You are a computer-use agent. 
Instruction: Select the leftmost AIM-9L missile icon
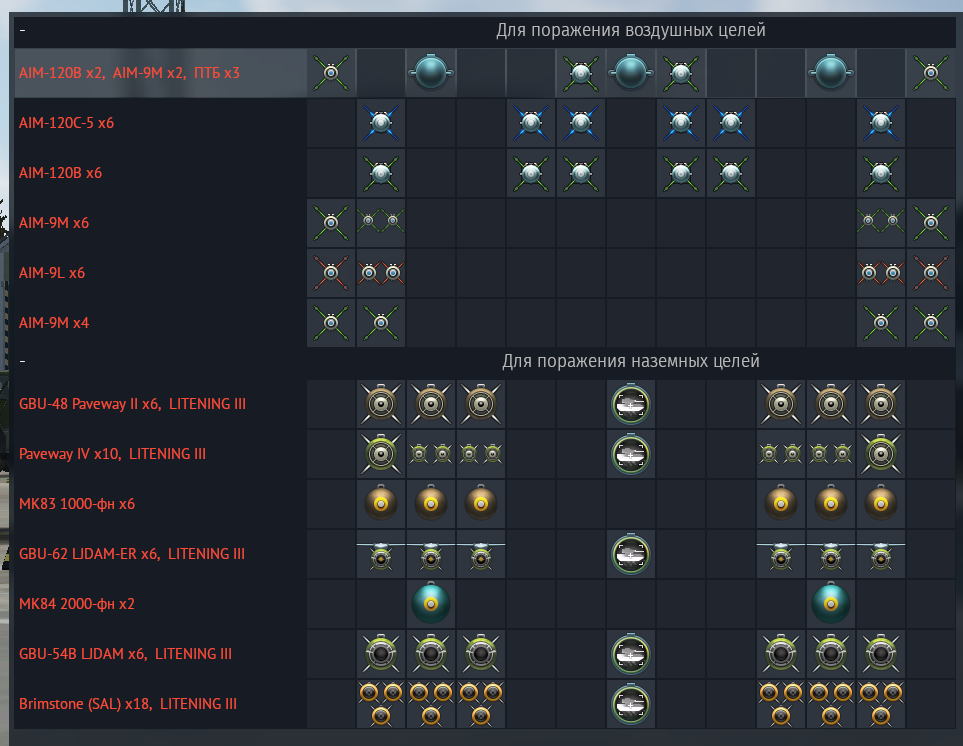331,273
